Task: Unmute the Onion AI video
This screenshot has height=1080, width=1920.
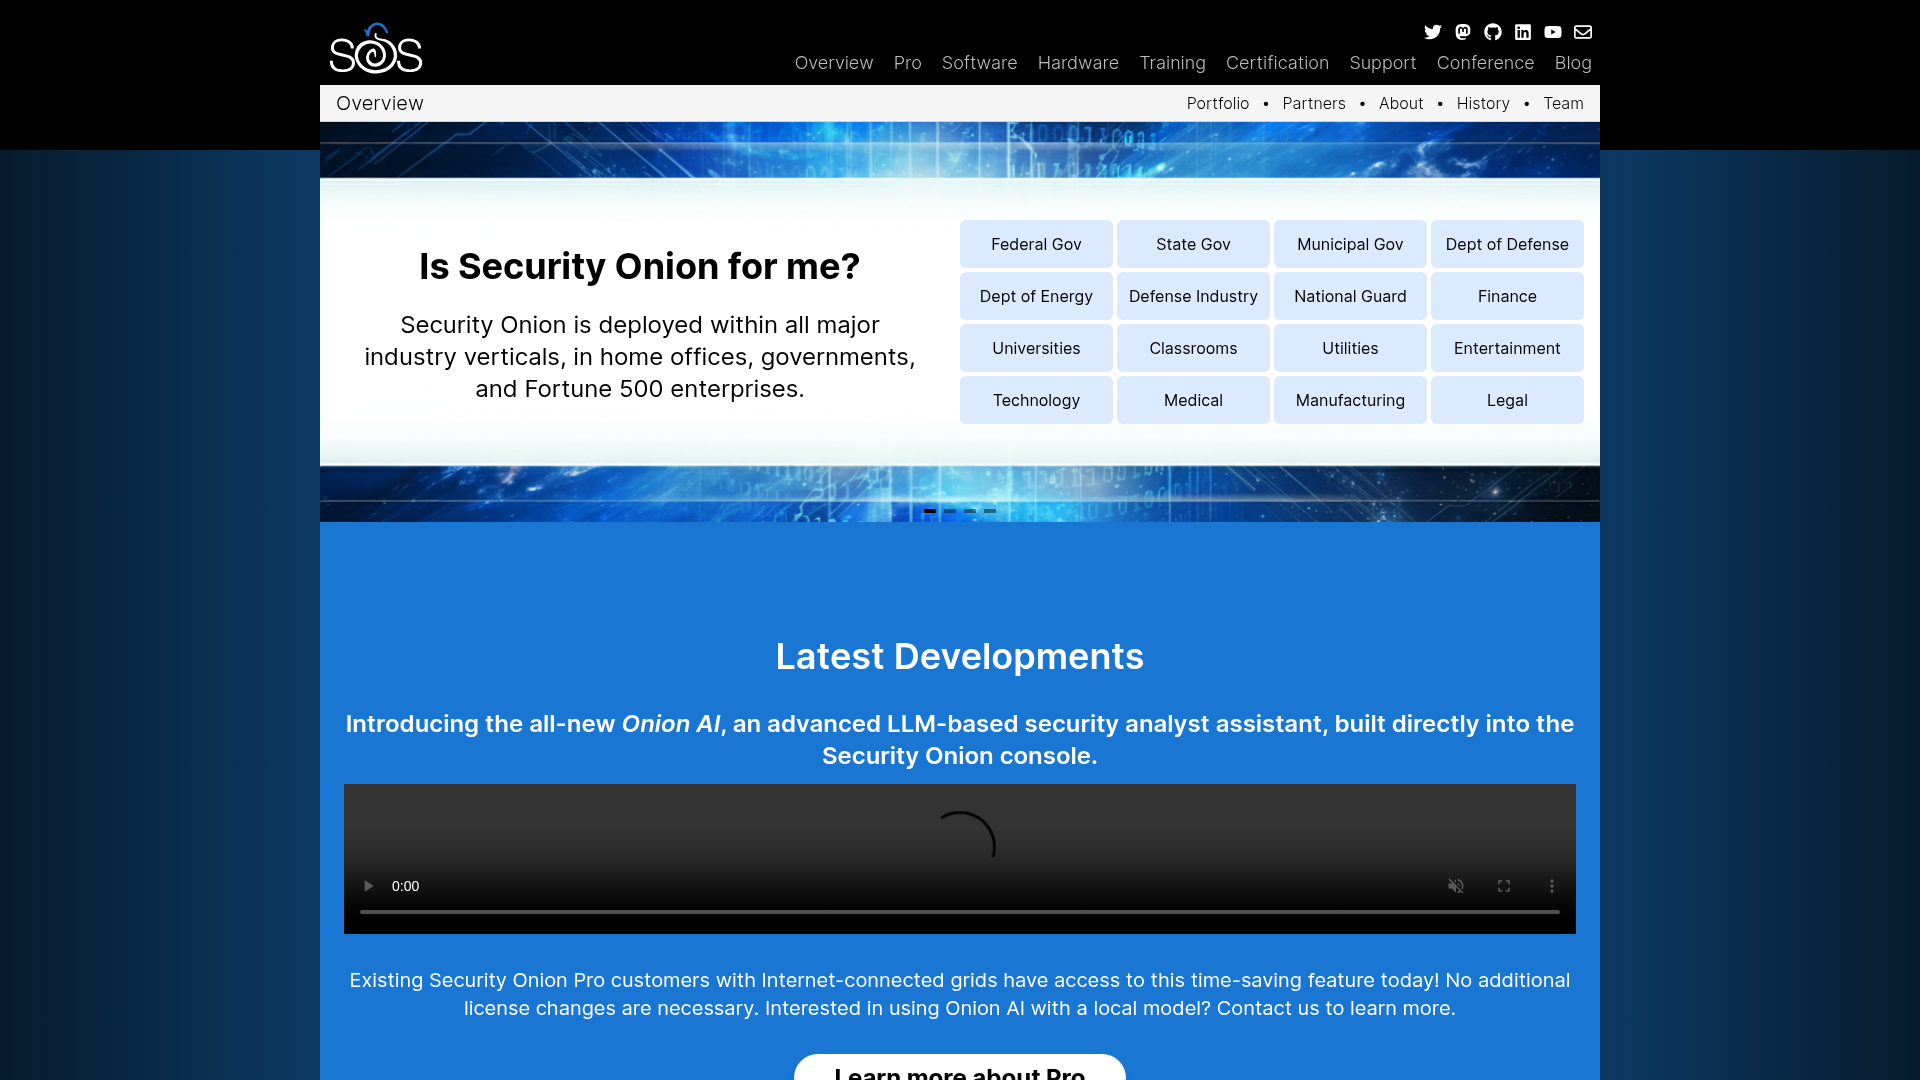Action: pyautogui.click(x=1456, y=886)
